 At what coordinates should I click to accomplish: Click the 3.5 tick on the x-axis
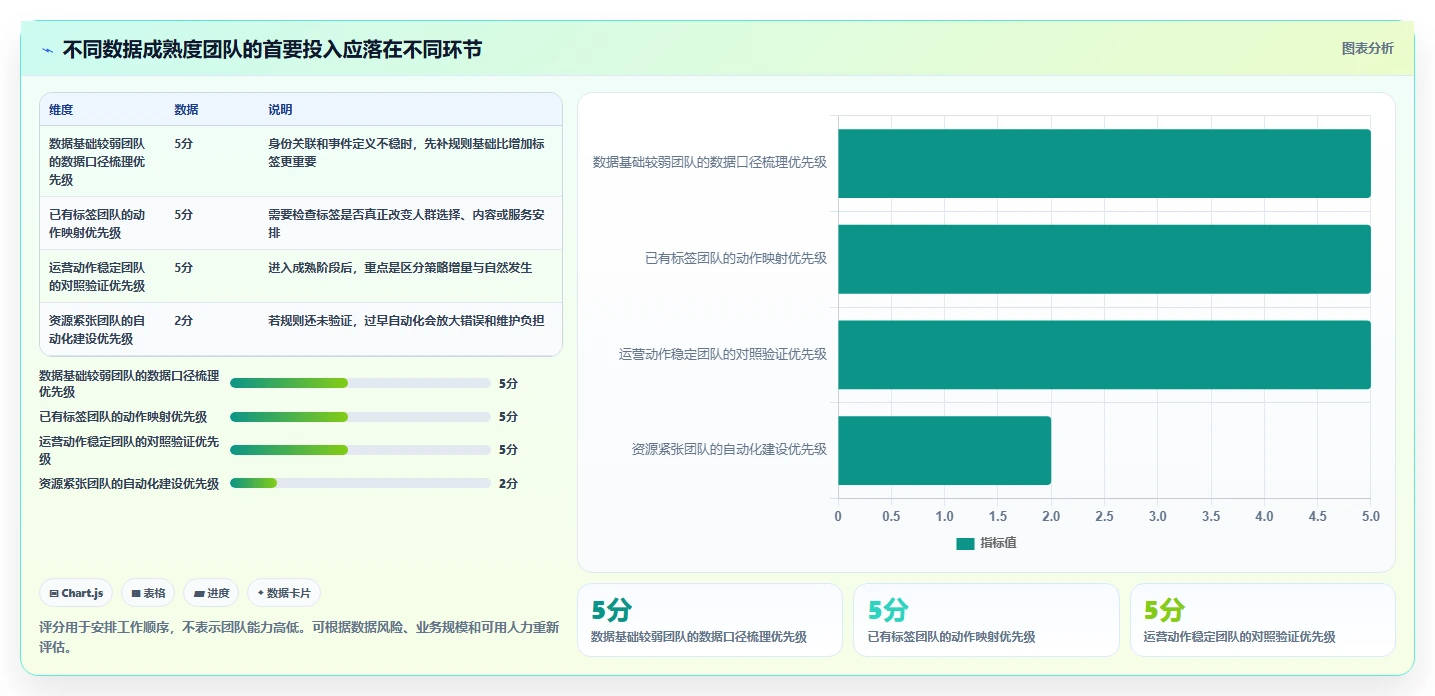[x=1211, y=517]
